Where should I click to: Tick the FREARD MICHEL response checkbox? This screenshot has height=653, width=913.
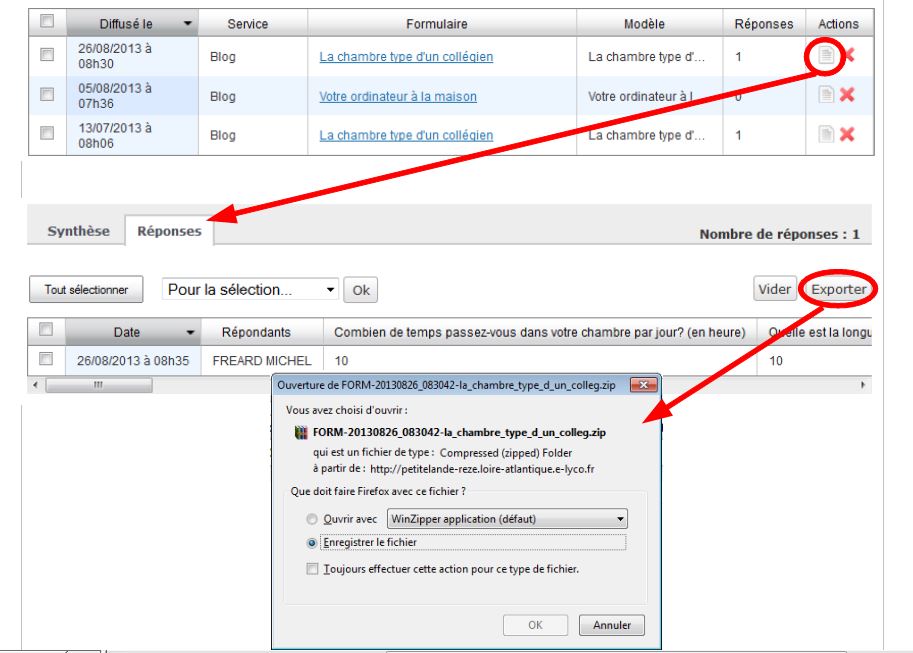point(45,358)
